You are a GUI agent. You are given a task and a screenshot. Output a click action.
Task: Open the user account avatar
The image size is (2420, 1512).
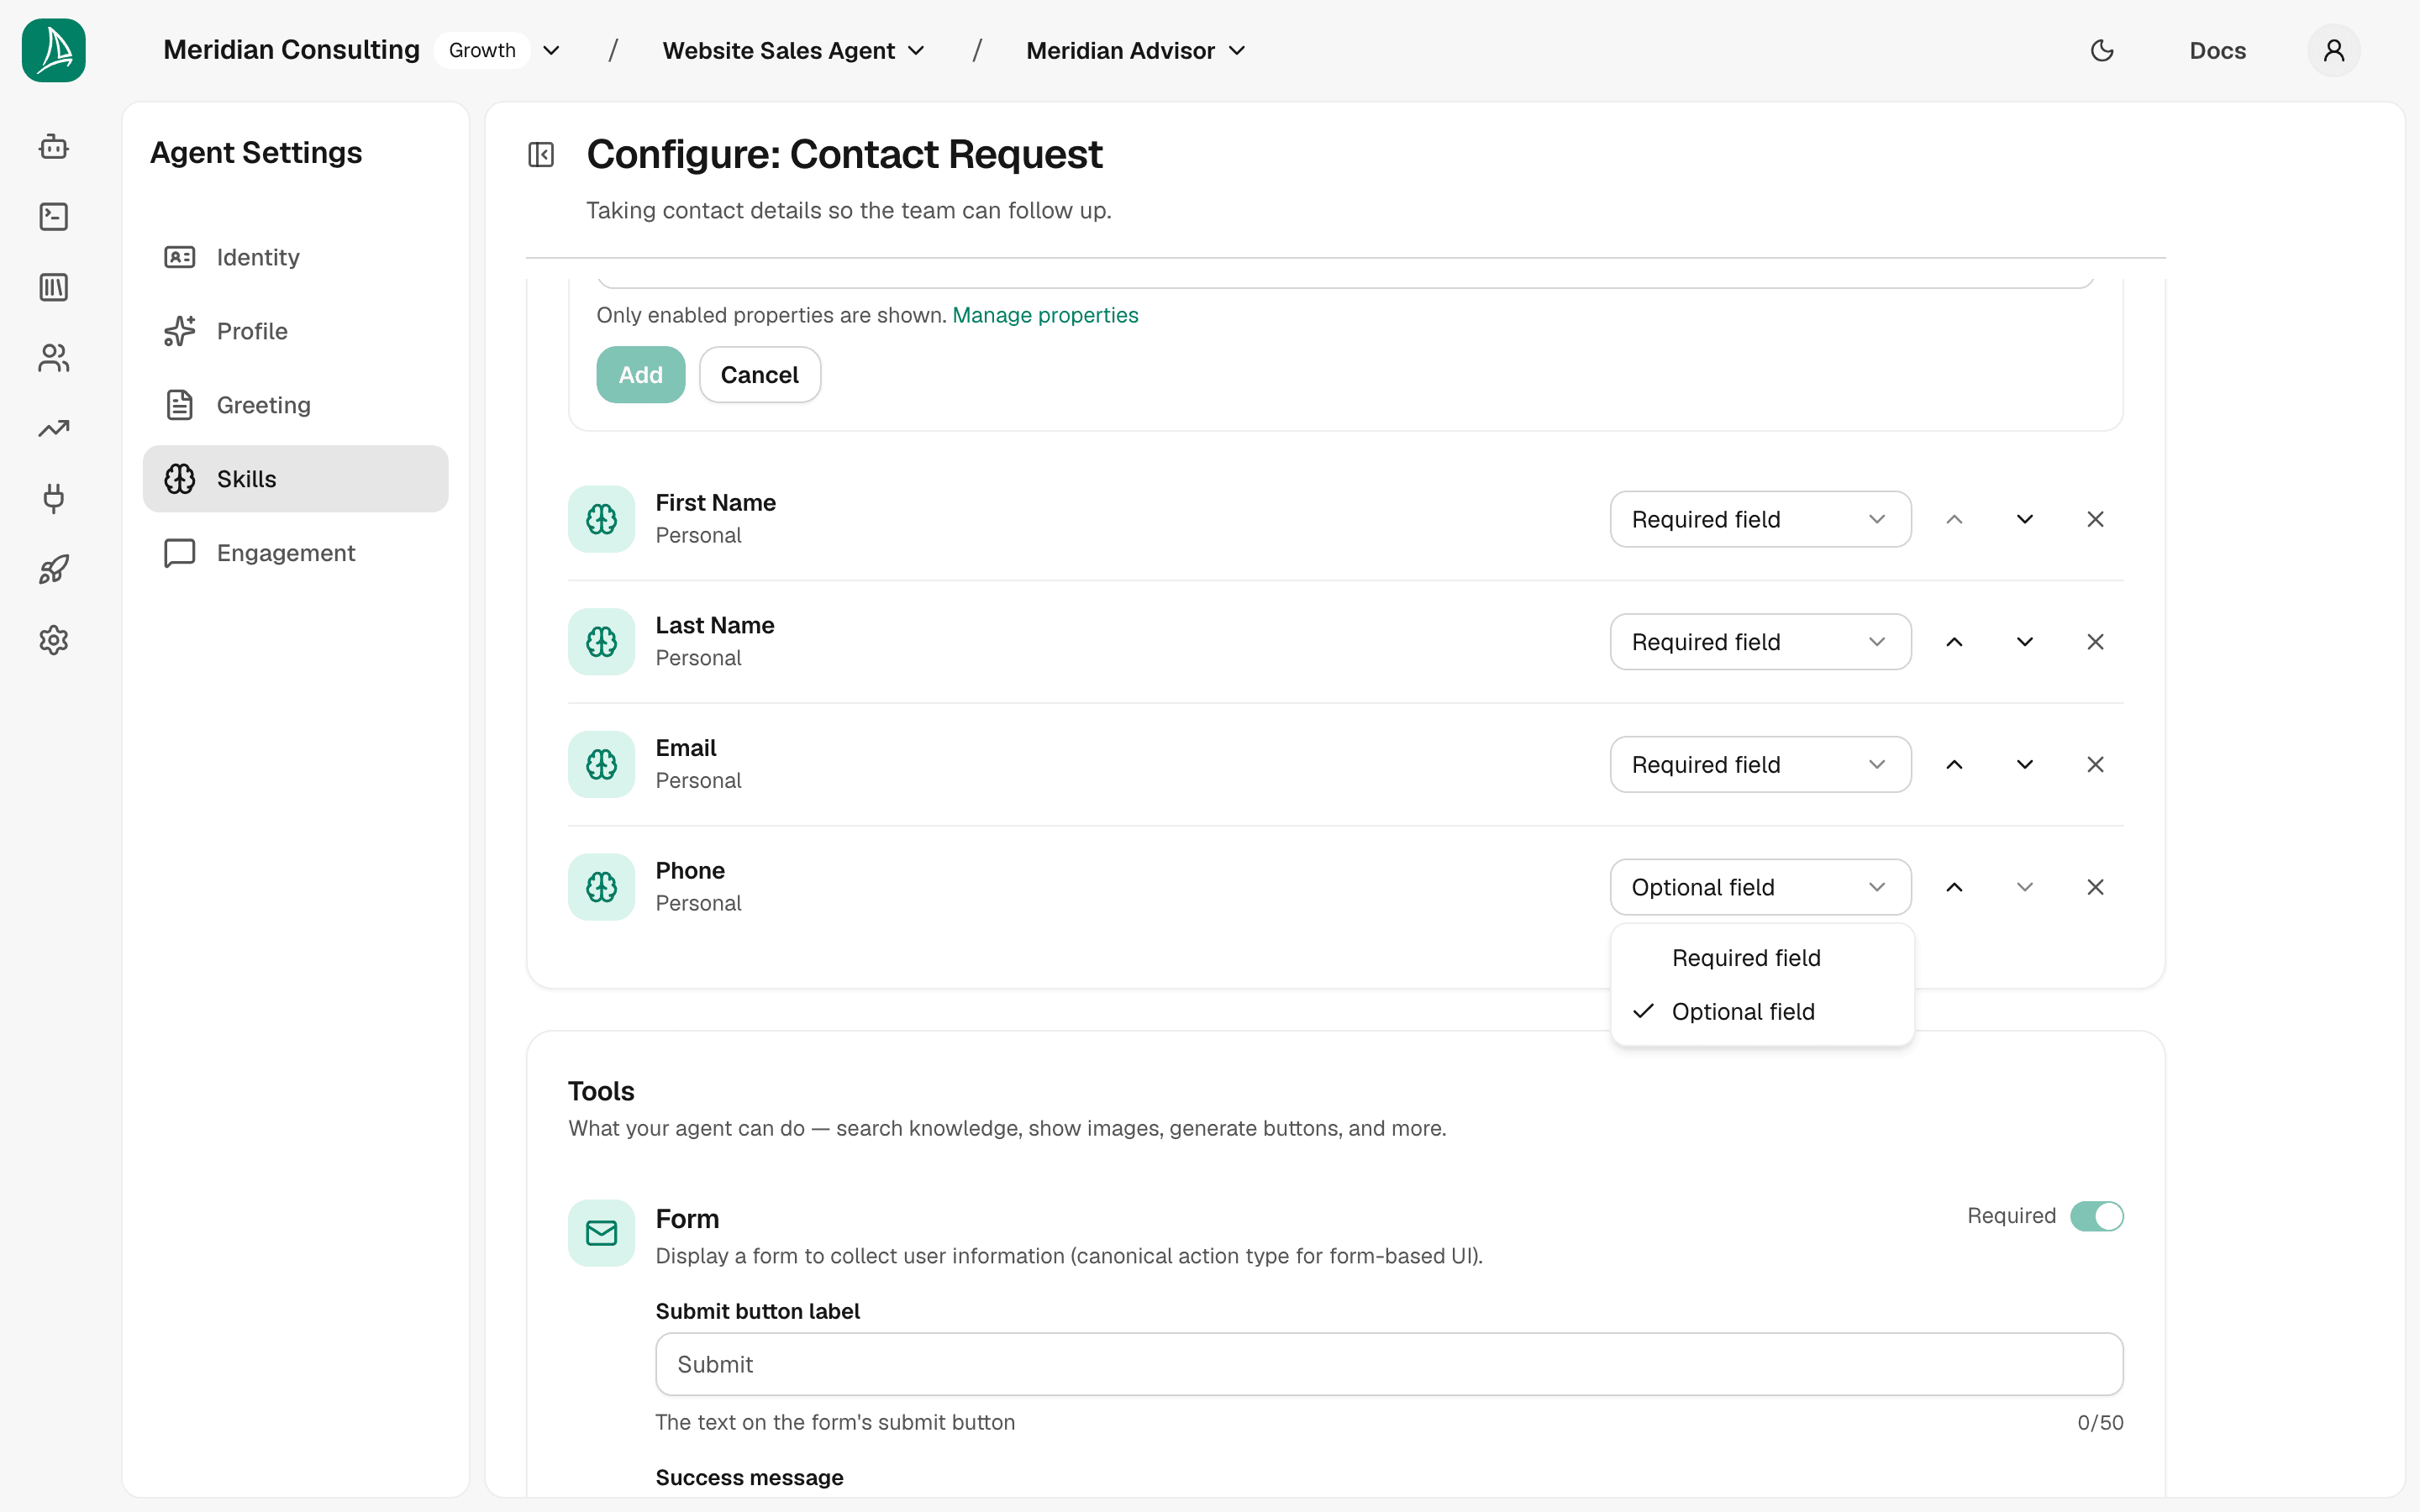point(2334,50)
